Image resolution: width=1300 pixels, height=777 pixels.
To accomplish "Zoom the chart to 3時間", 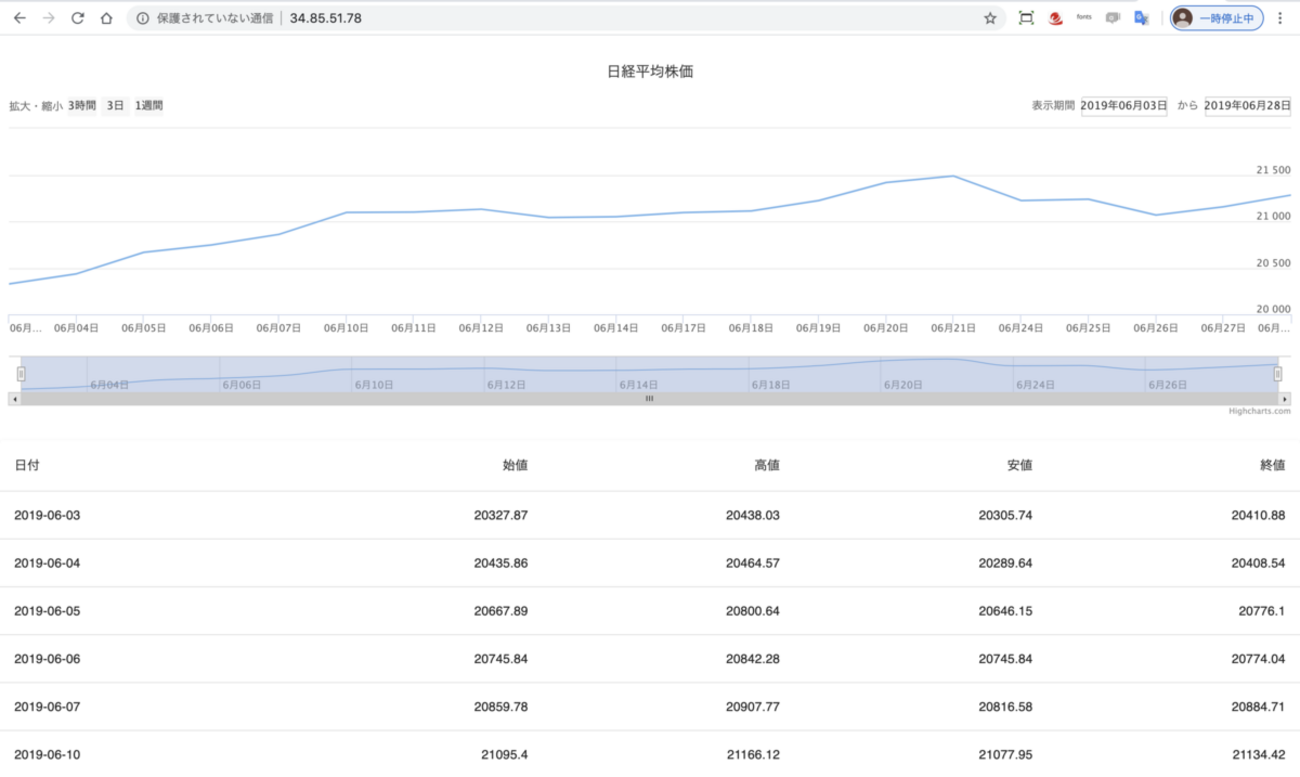I will point(82,106).
